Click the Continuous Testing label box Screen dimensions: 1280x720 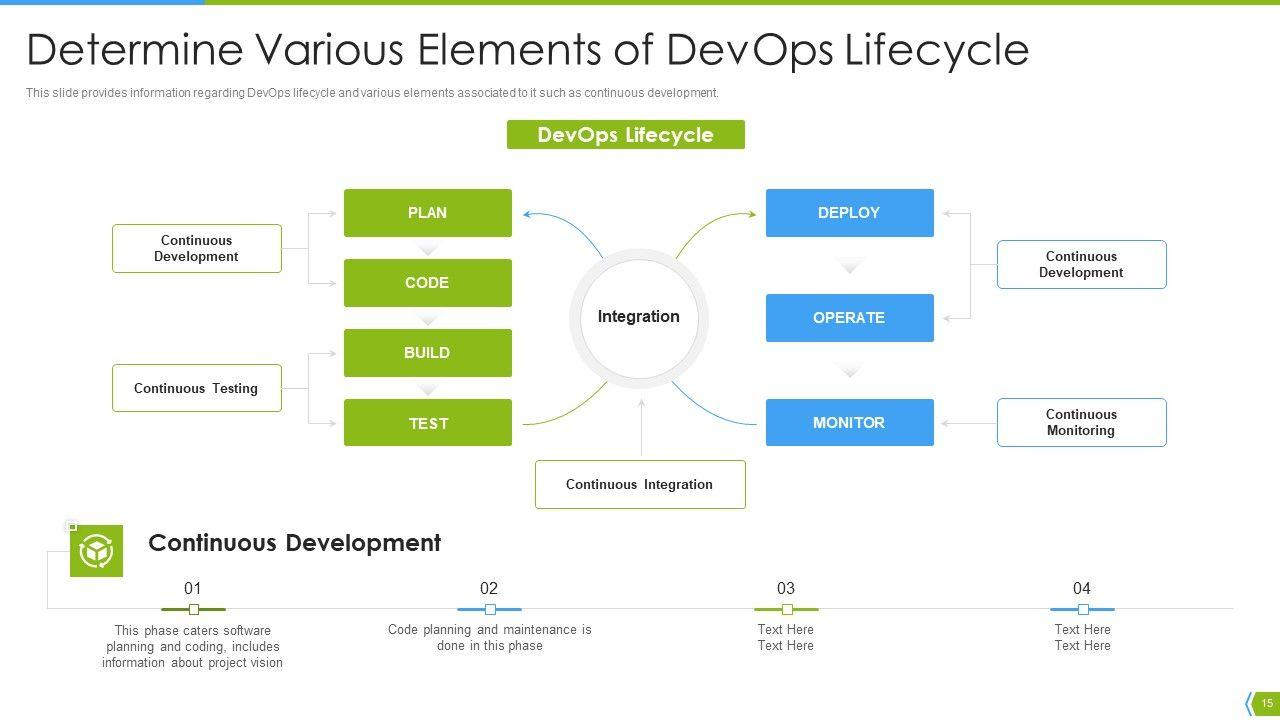tap(196, 388)
